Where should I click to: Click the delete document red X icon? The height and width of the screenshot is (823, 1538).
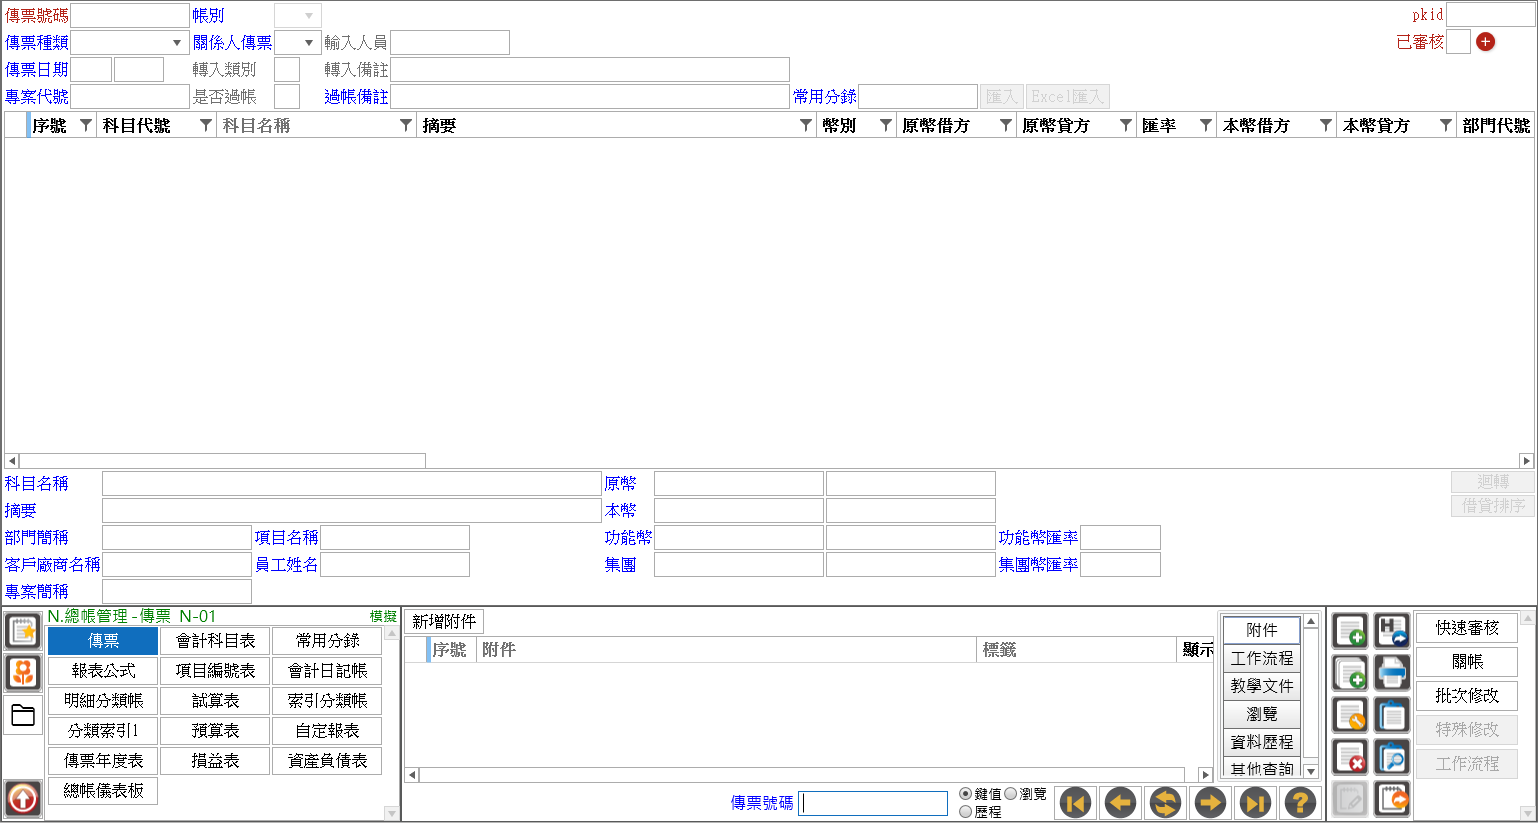[1350, 757]
